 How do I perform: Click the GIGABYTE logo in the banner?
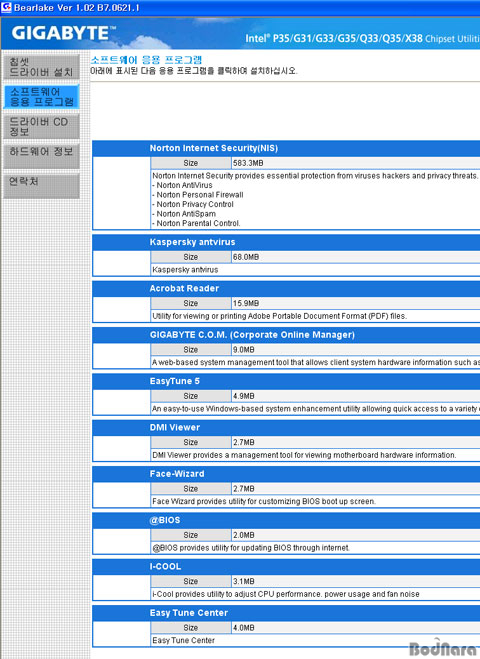tap(63, 33)
